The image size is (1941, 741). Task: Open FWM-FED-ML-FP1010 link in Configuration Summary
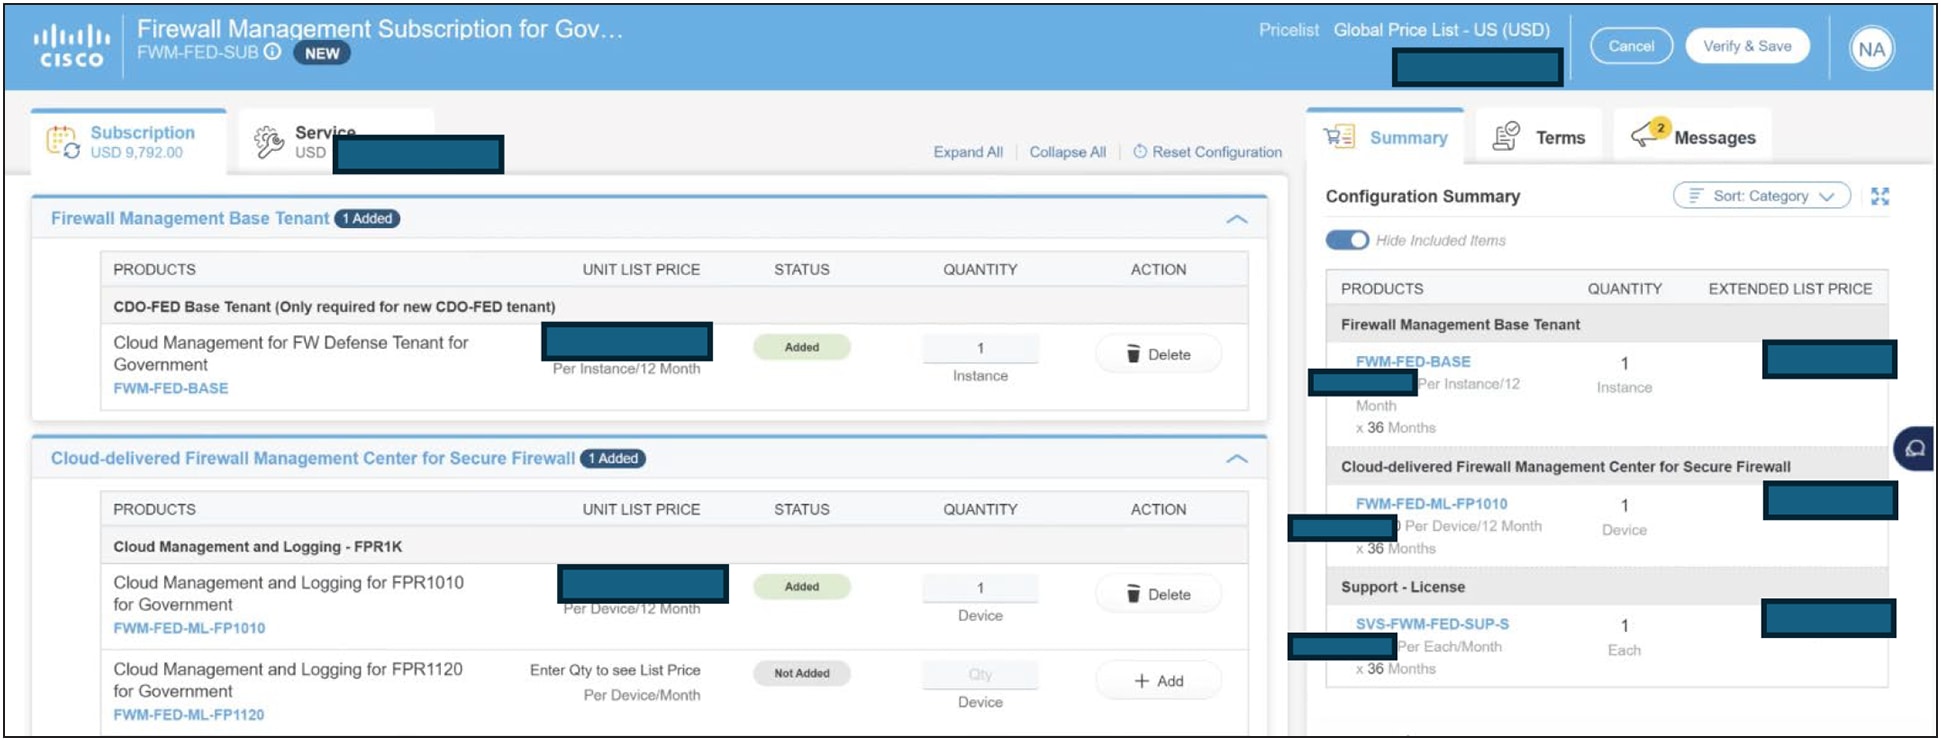point(1431,504)
